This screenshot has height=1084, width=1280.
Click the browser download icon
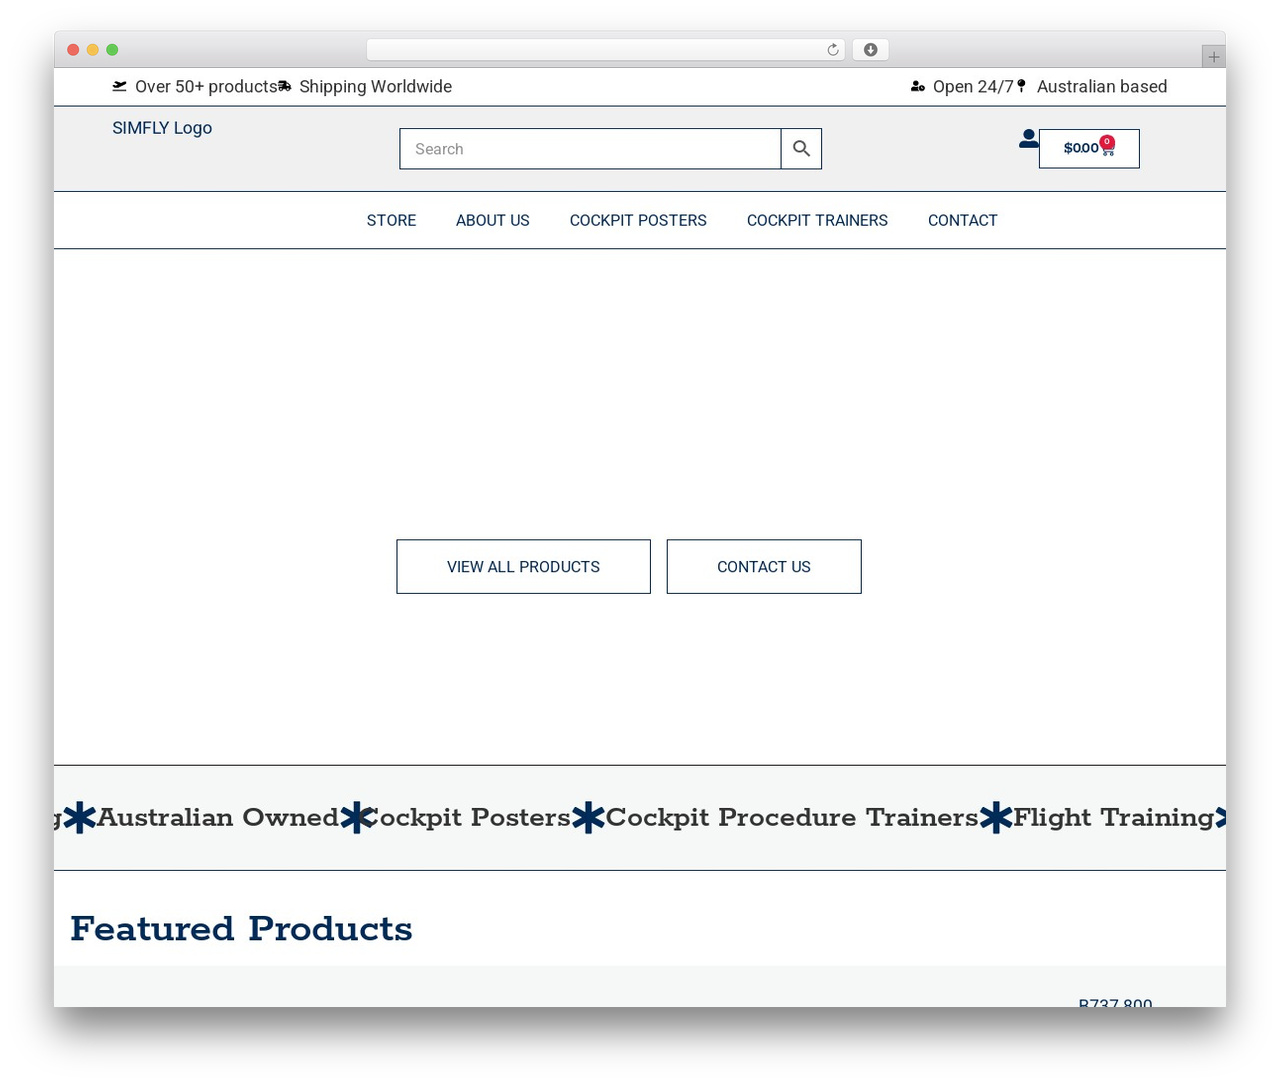(x=871, y=50)
